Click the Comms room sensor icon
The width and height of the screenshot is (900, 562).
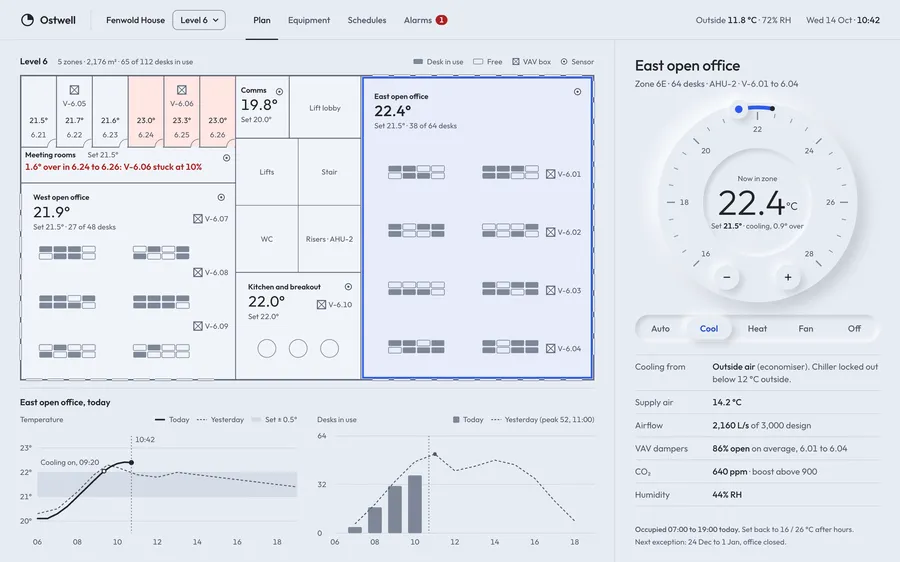pos(280,91)
